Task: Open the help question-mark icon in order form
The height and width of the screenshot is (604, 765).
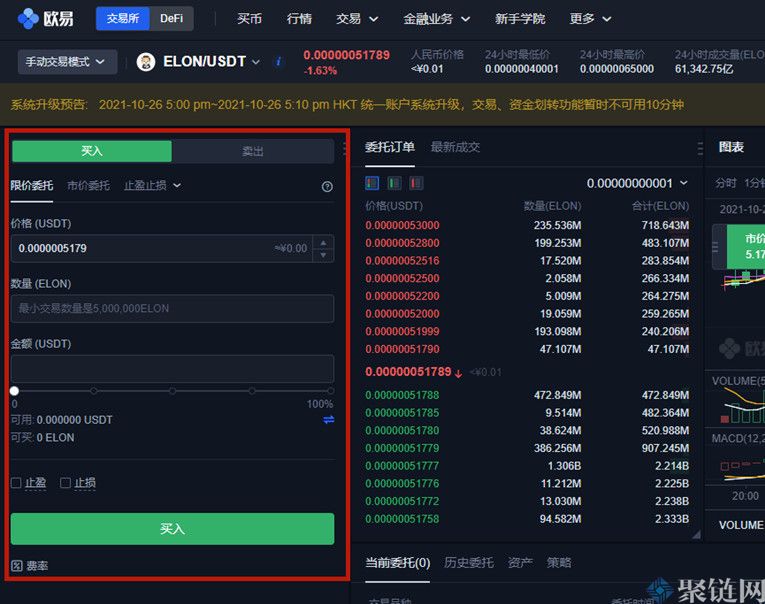Action: (327, 186)
